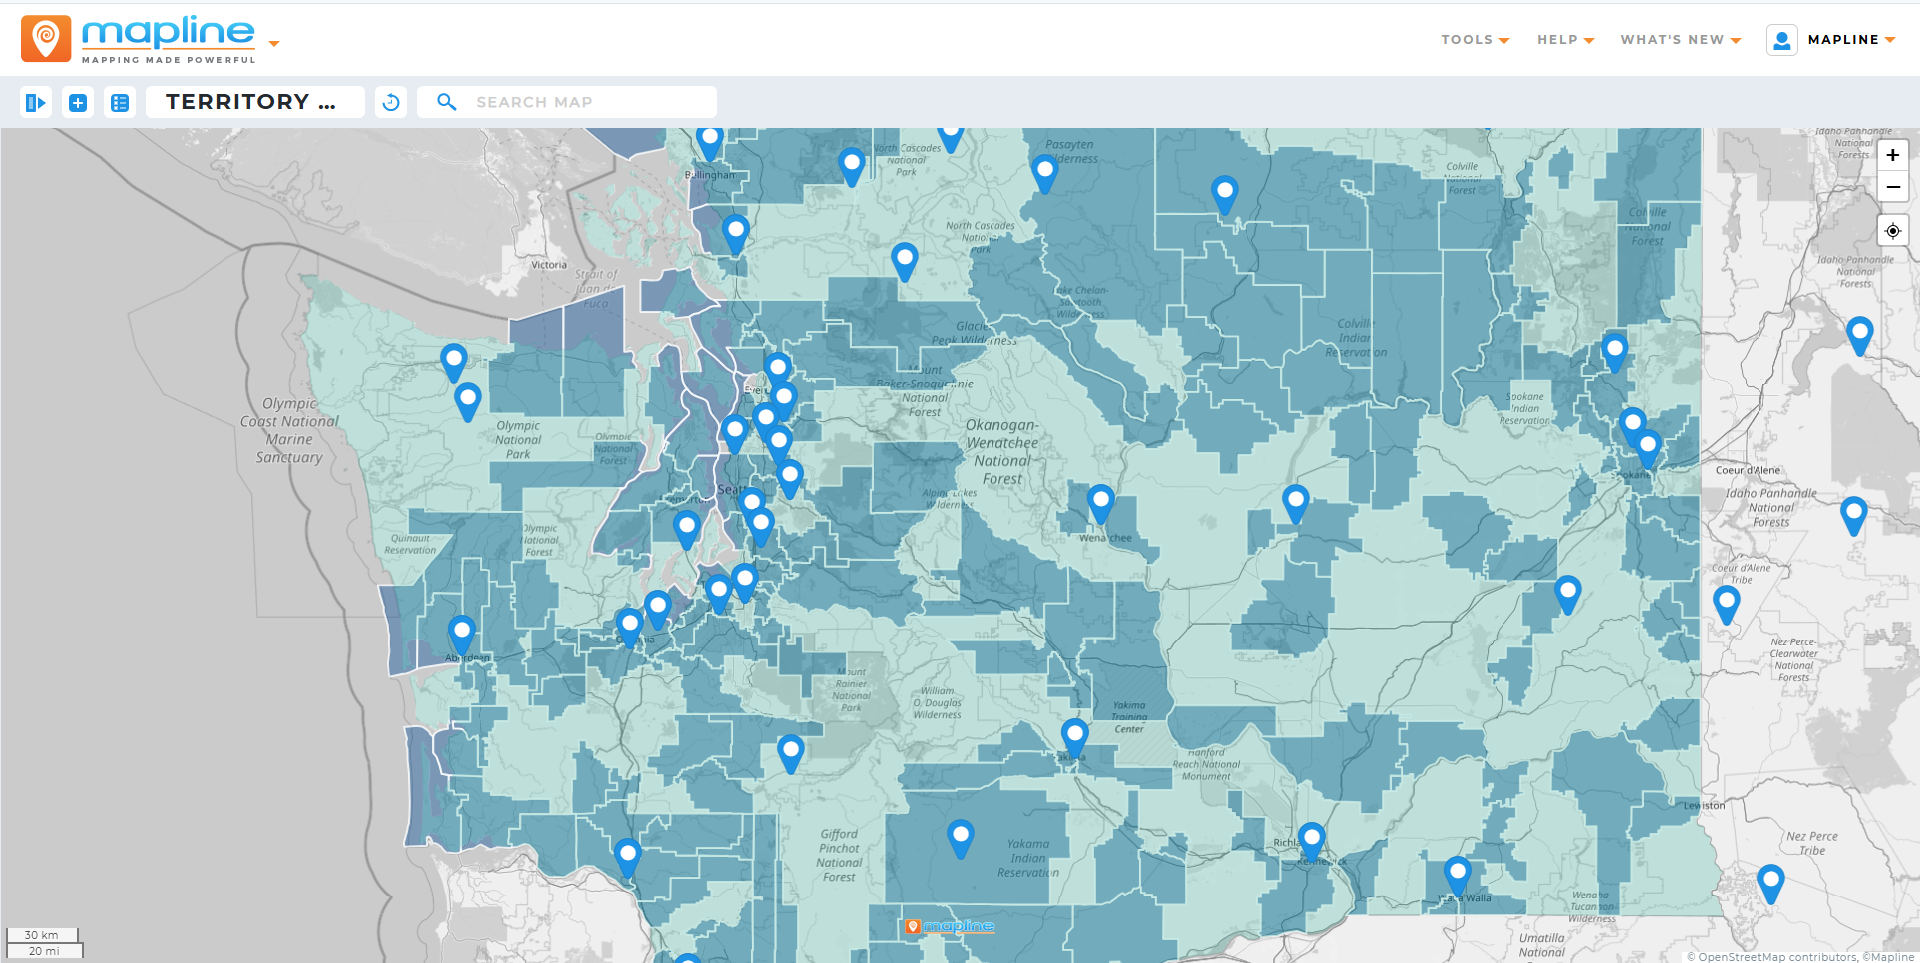The image size is (1920, 963).
Task: Click the pin at Wenatchee
Action: pos(1101,504)
